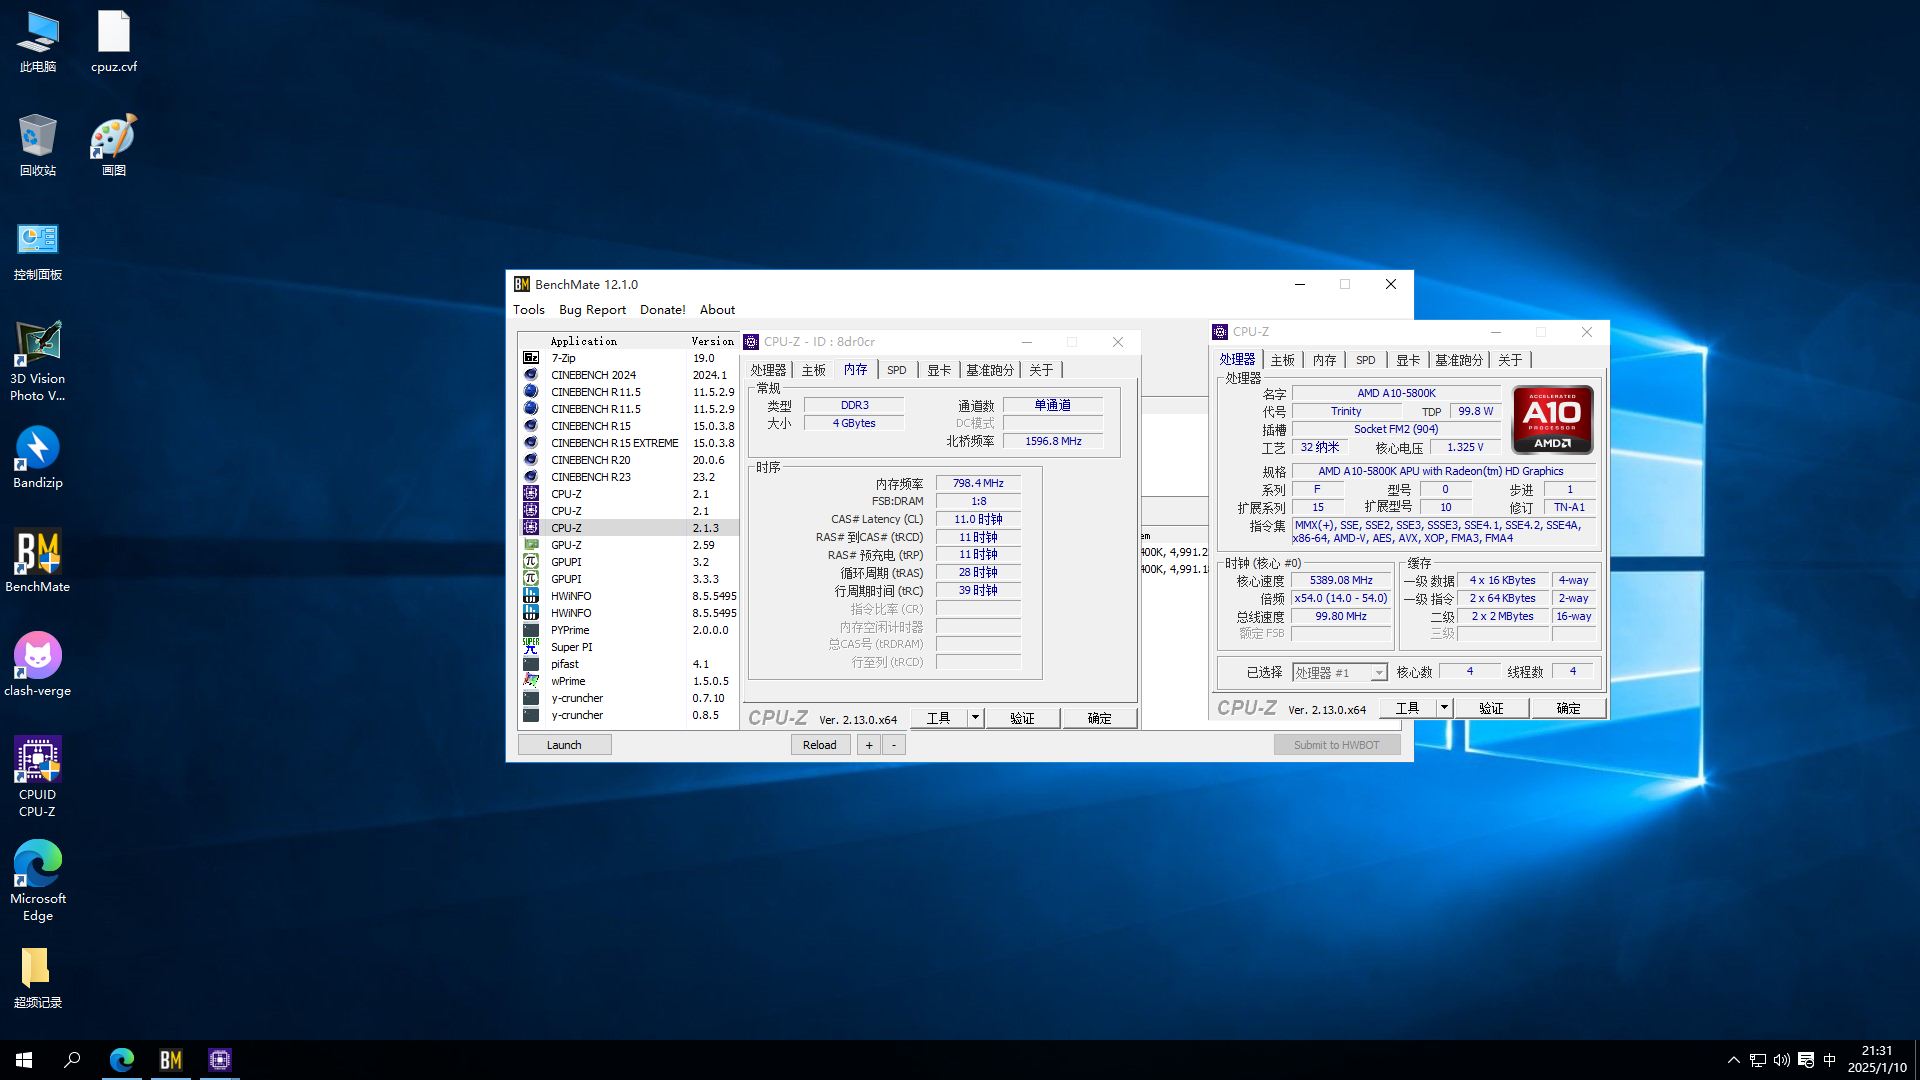Viewport: 1920px width, 1080px height.
Task: Click the memory frequency 798.4 MHz field
Action: point(978,483)
